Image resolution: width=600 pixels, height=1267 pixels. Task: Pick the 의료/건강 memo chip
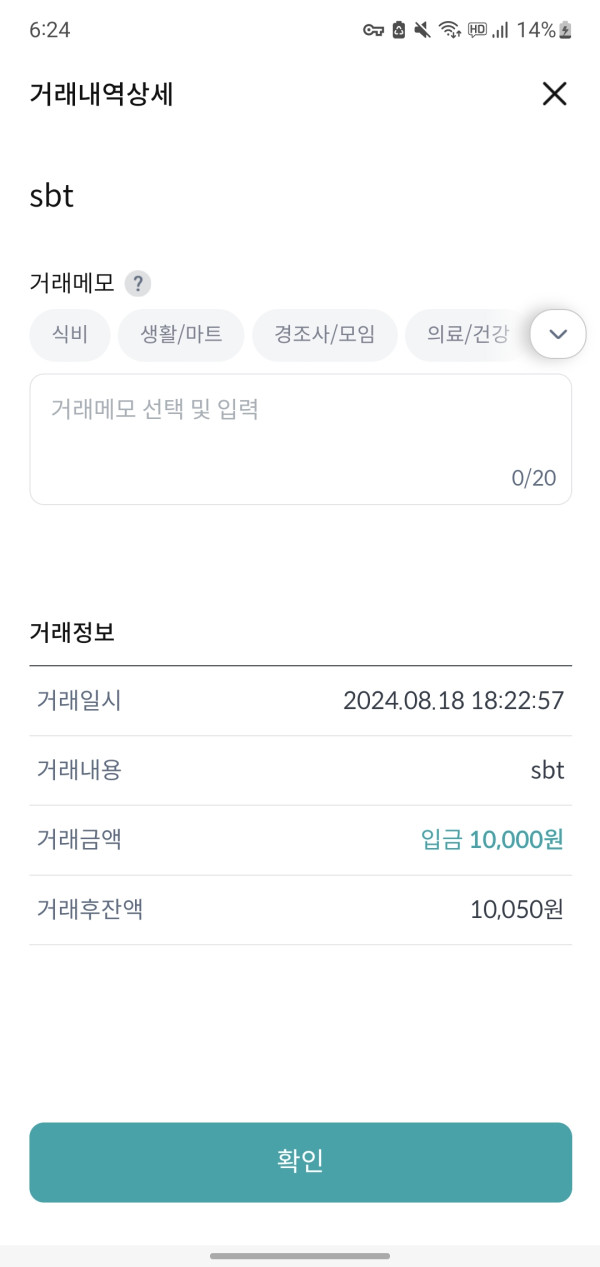click(x=467, y=335)
